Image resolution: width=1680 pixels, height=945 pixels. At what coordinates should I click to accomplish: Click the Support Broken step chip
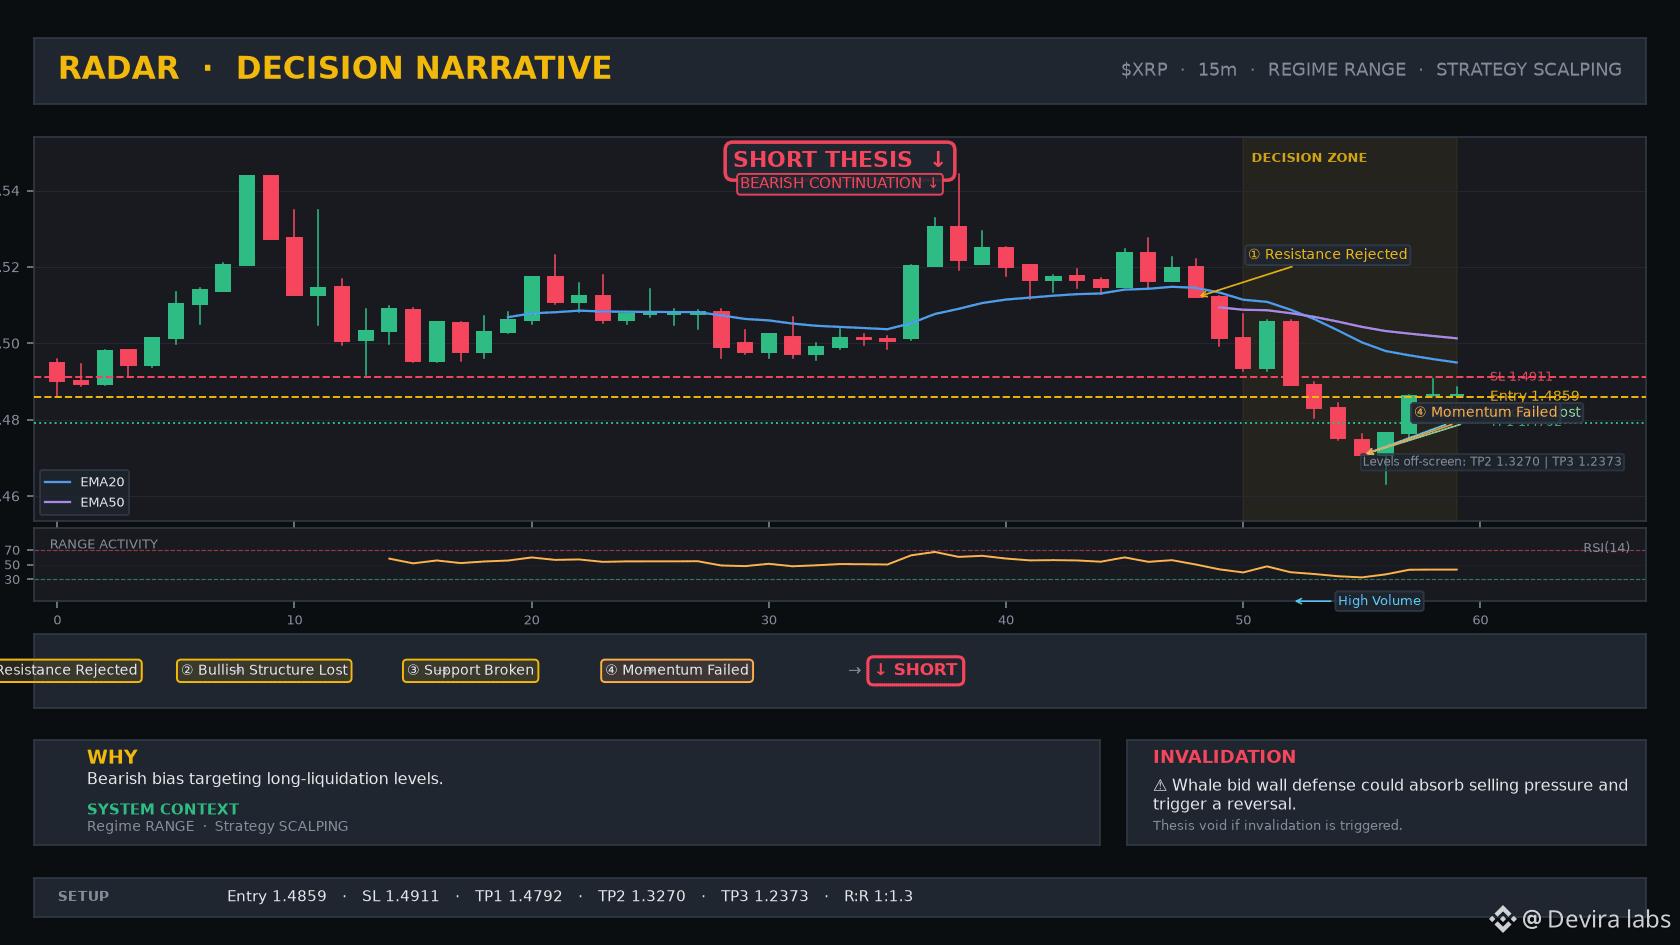tap(470, 670)
